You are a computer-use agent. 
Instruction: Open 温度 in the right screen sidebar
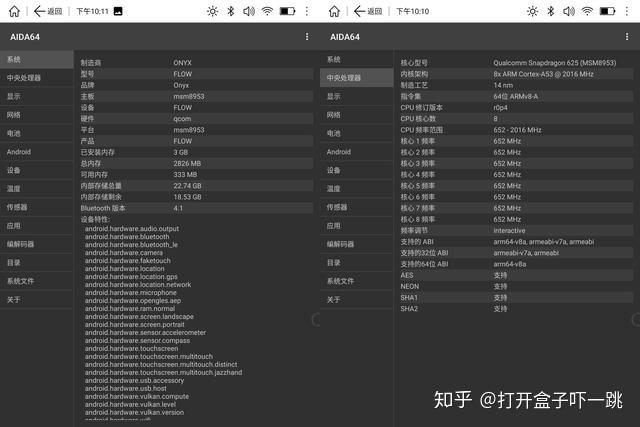click(x=357, y=189)
